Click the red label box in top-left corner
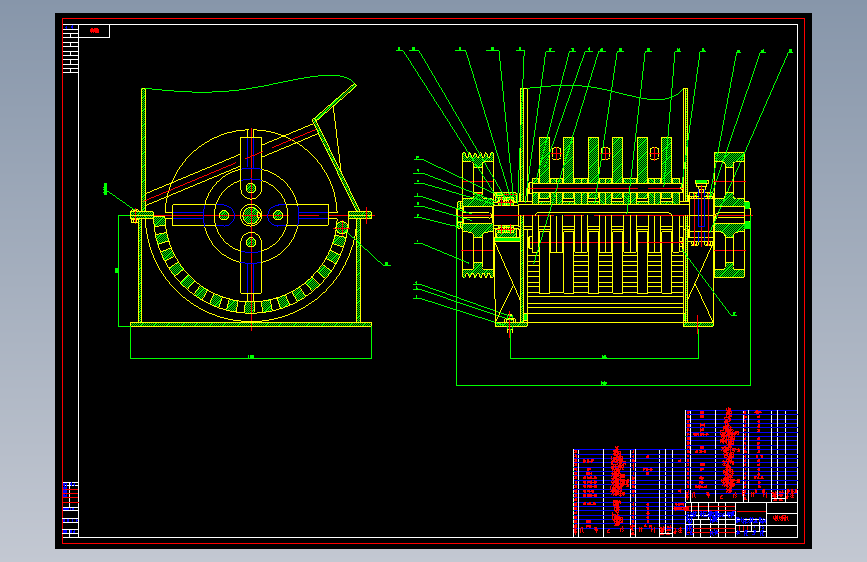 (94, 31)
